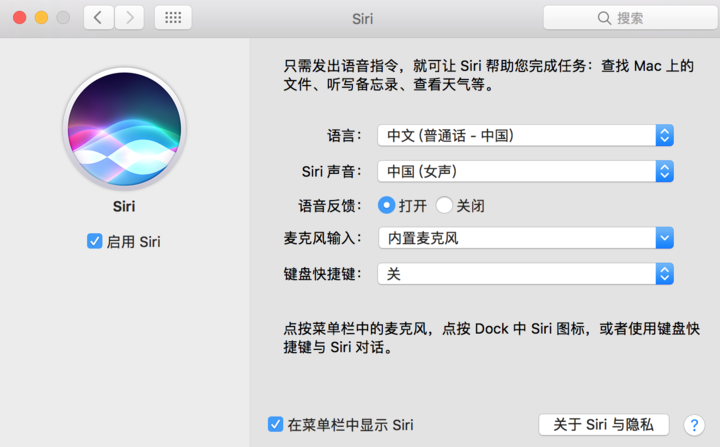Show all preferences grid icon

click(173, 18)
